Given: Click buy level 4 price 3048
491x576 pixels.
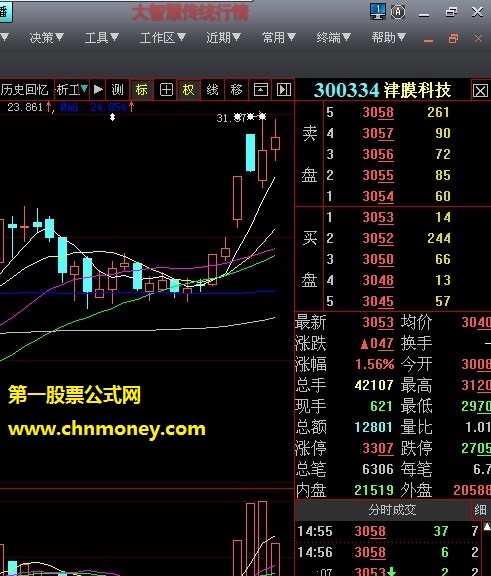Looking at the screenshot, I should point(378,280).
